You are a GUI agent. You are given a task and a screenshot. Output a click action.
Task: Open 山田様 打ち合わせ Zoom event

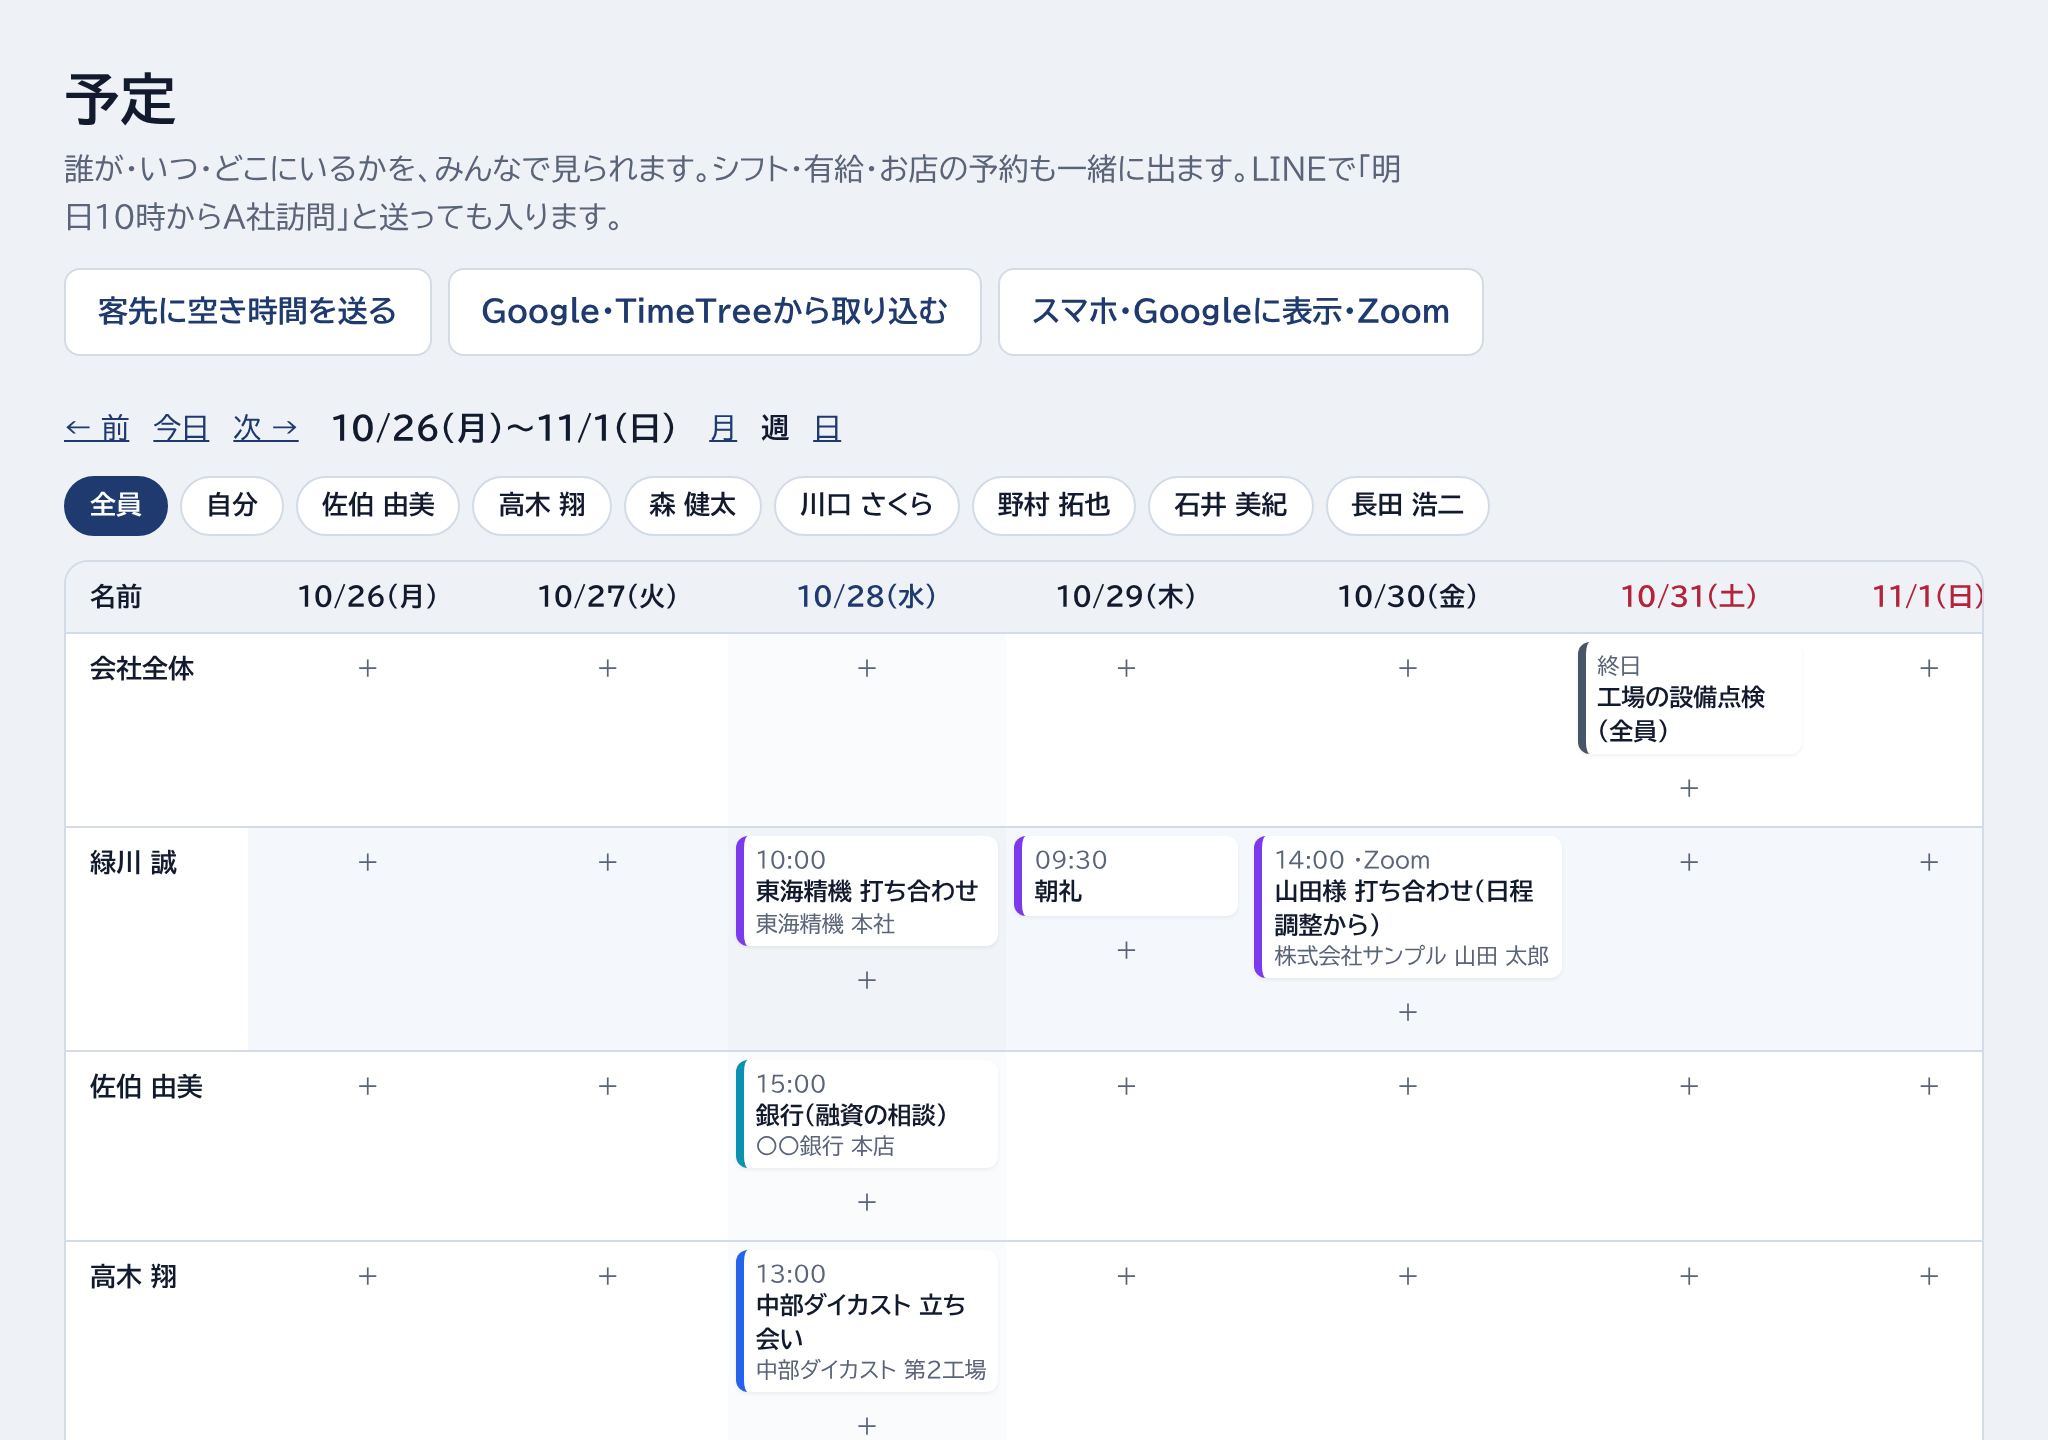1408,907
